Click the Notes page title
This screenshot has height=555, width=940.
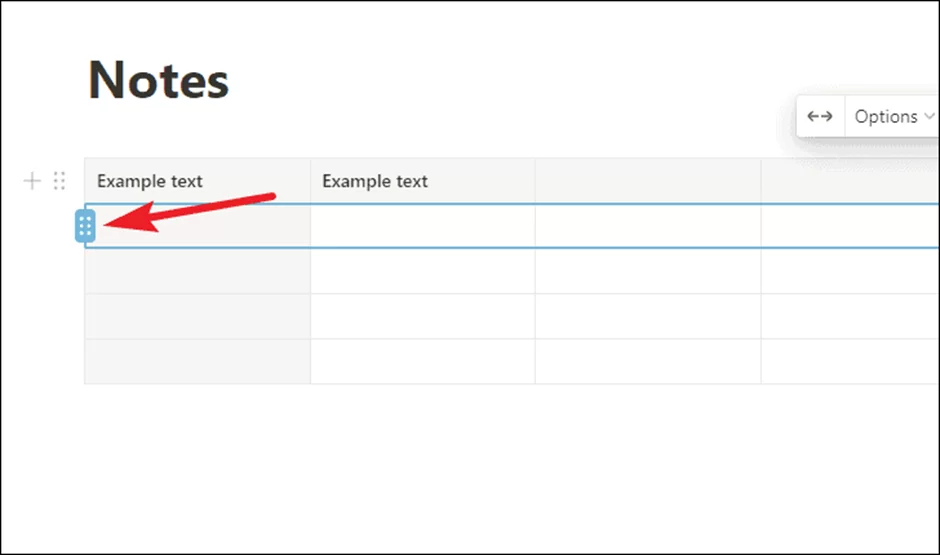click(x=158, y=80)
